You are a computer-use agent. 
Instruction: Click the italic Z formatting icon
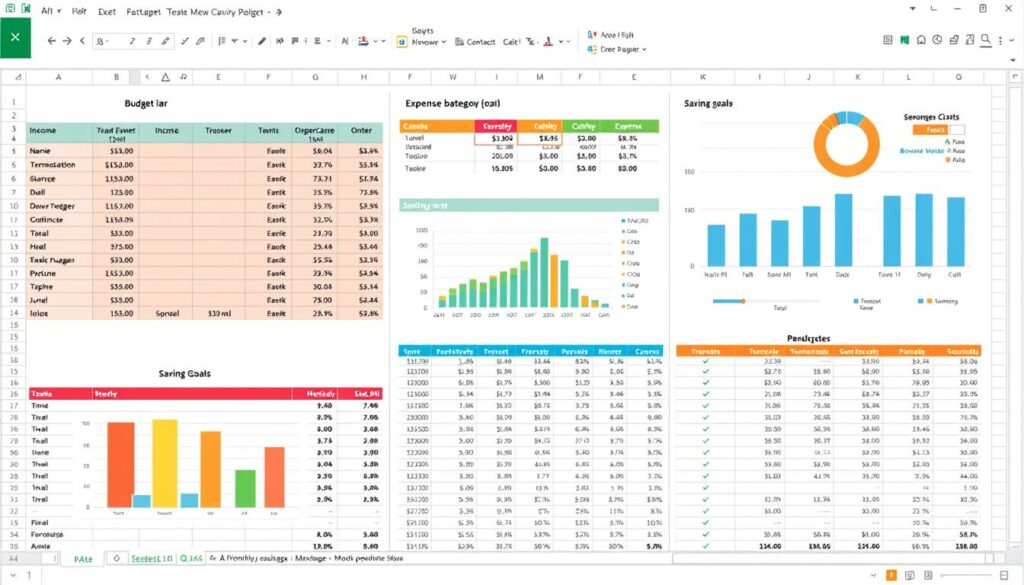tap(132, 41)
